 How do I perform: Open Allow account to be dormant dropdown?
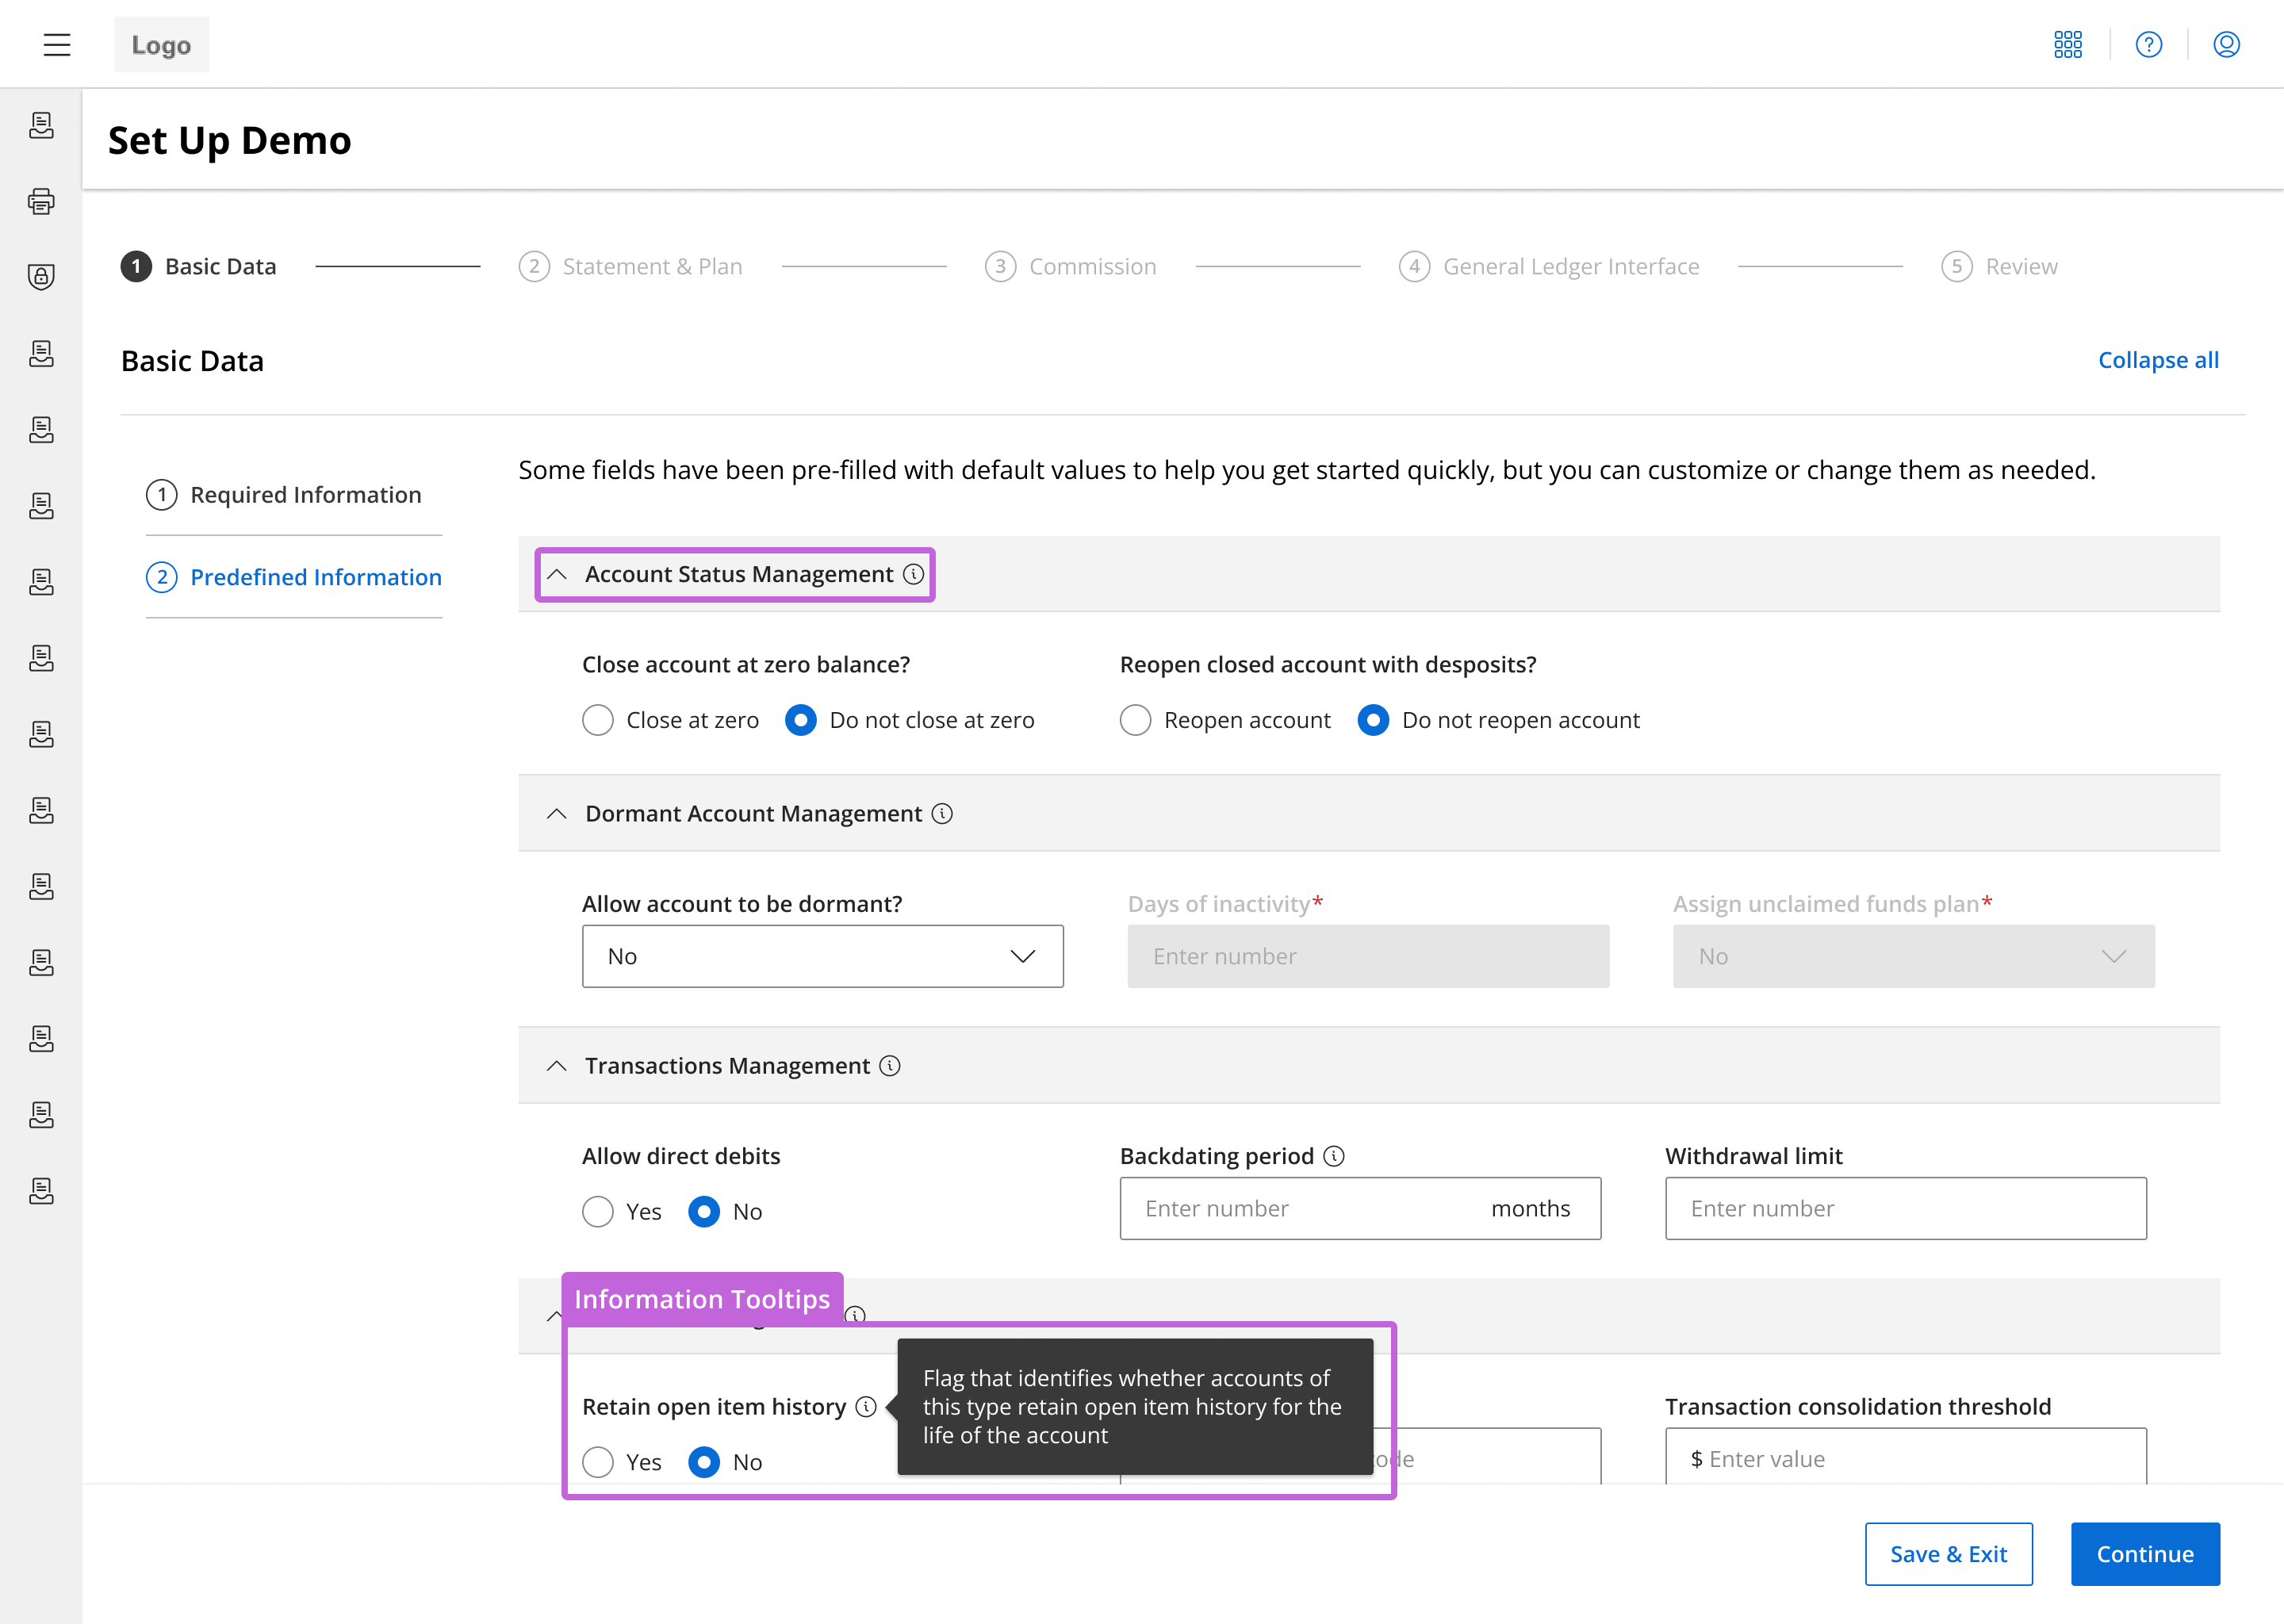coord(822,956)
